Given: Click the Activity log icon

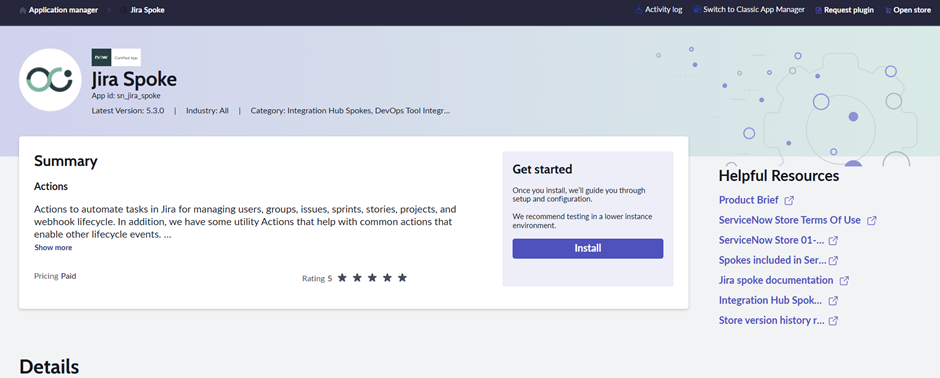Looking at the screenshot, I should (639, 10).
